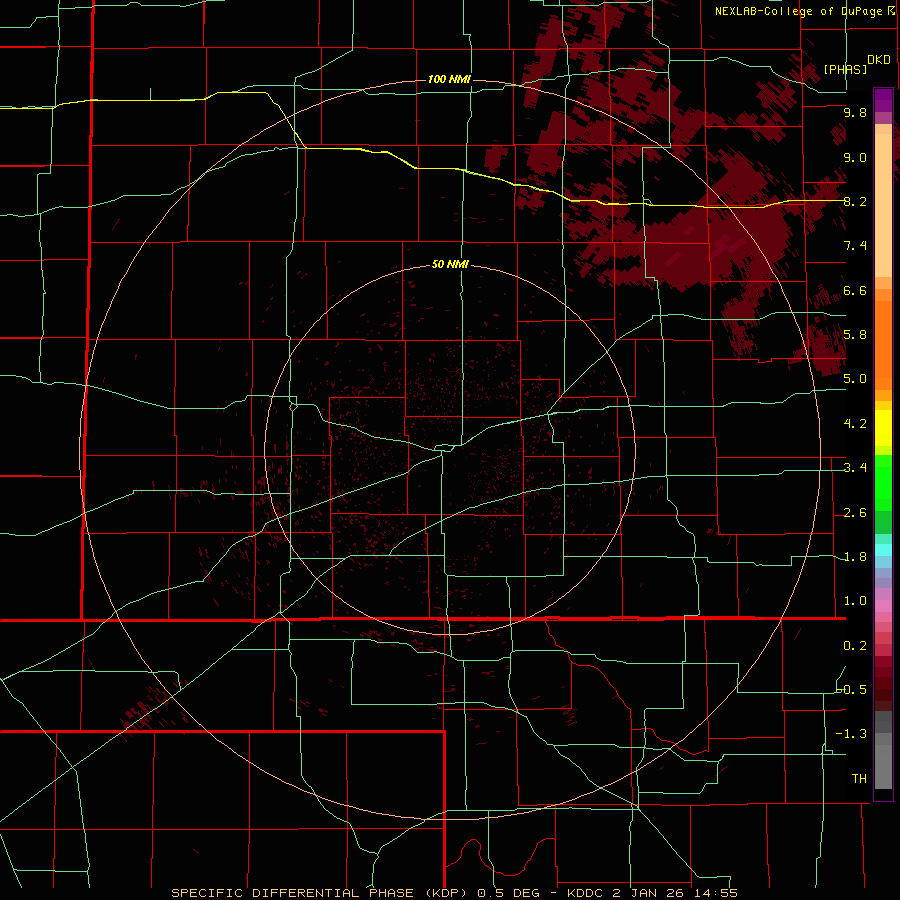The image size is (900, 900).
Task: Click the -1.3 scale label
Action: (x=852, y=734)
